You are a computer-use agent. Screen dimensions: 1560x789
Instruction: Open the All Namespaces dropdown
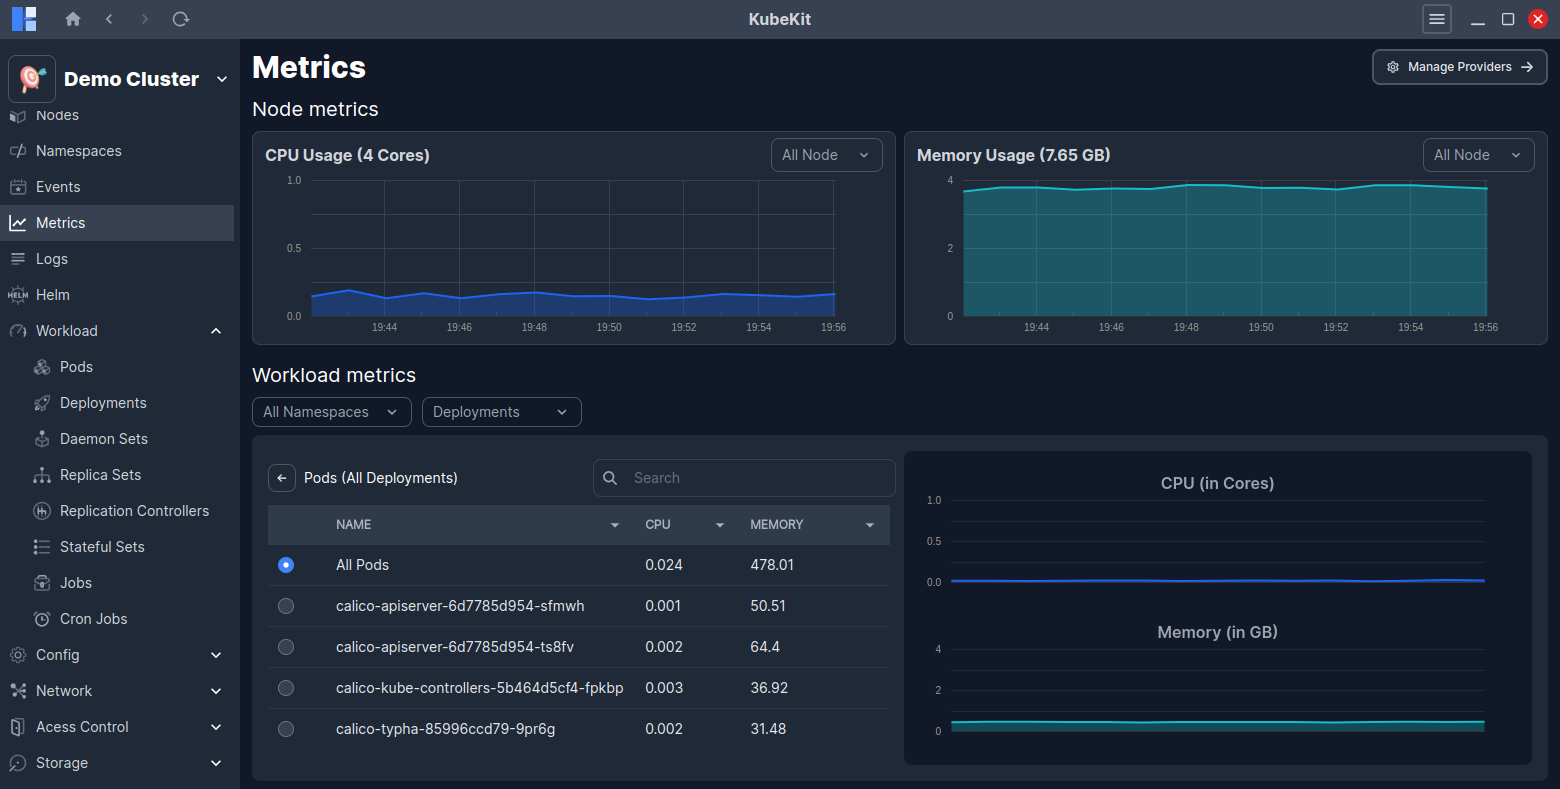tap(331, 411)
